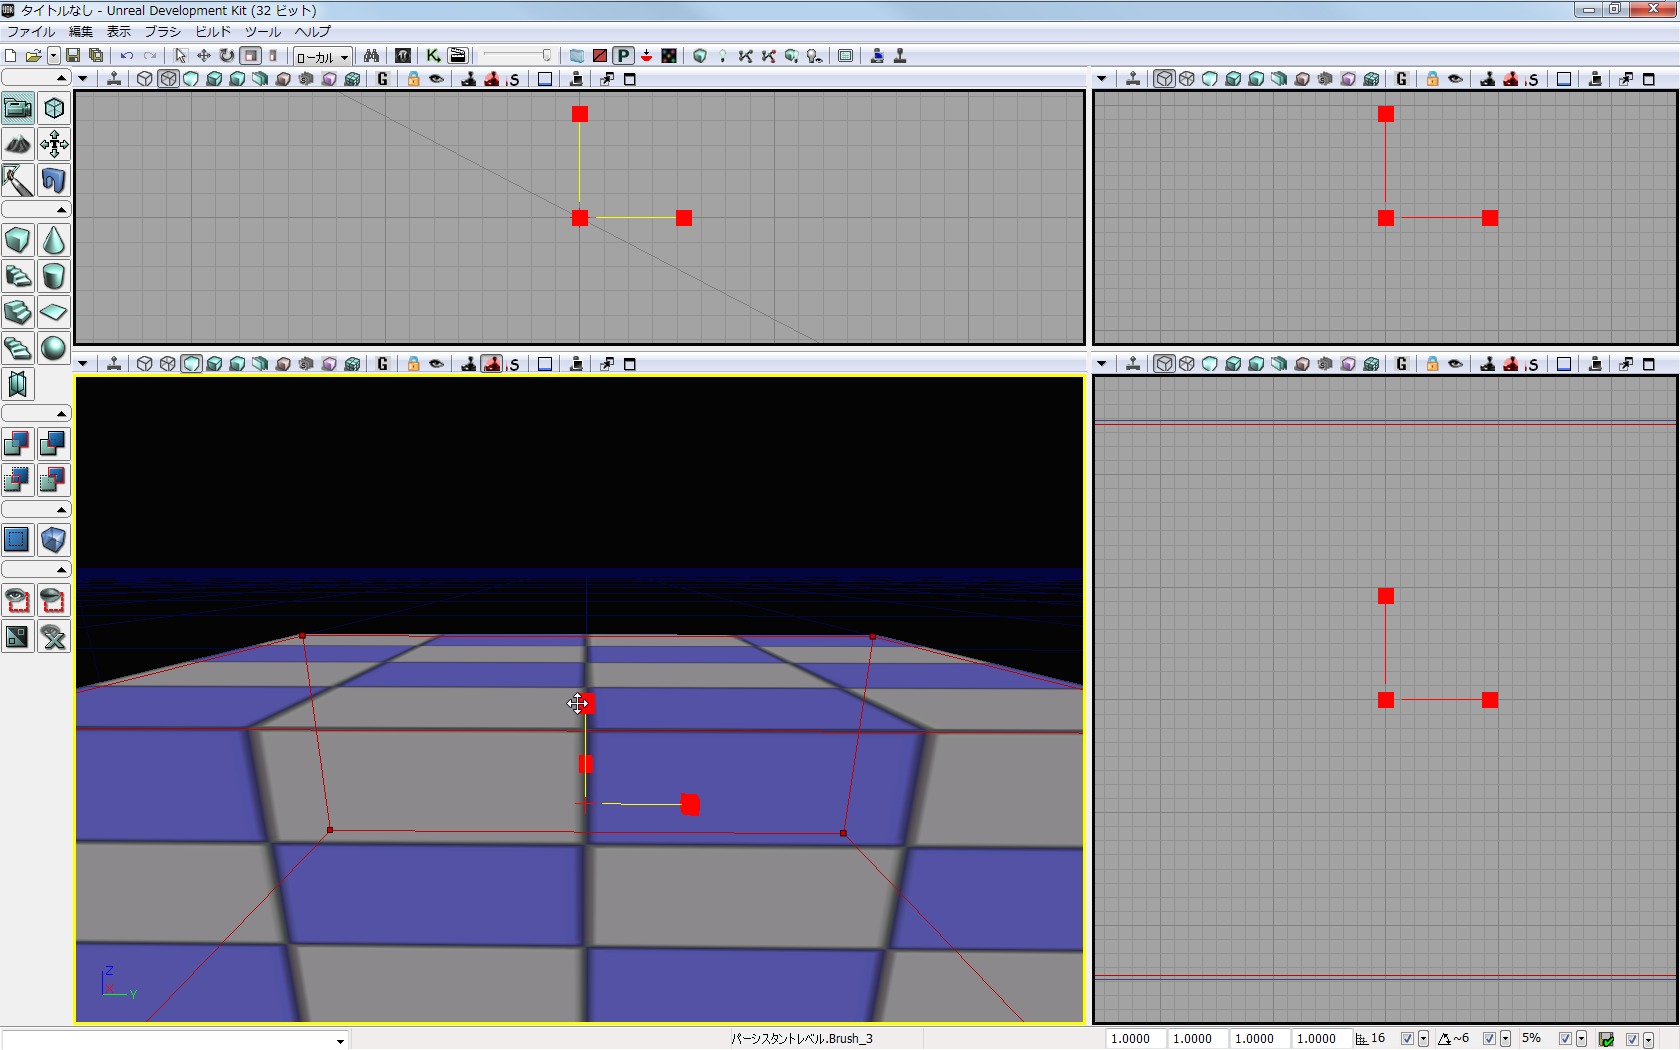Activate Terrain editing mode

point(17,144)
